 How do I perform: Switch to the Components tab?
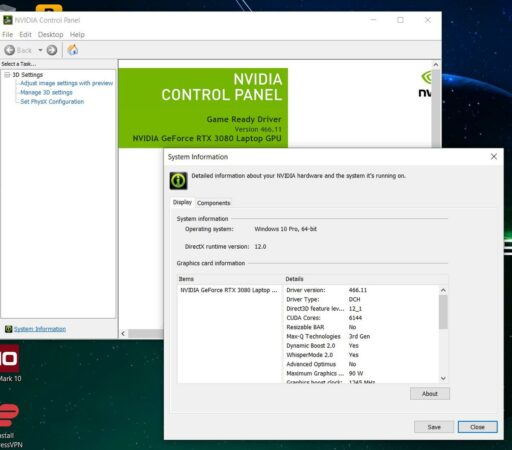click(x=213, y=203)
